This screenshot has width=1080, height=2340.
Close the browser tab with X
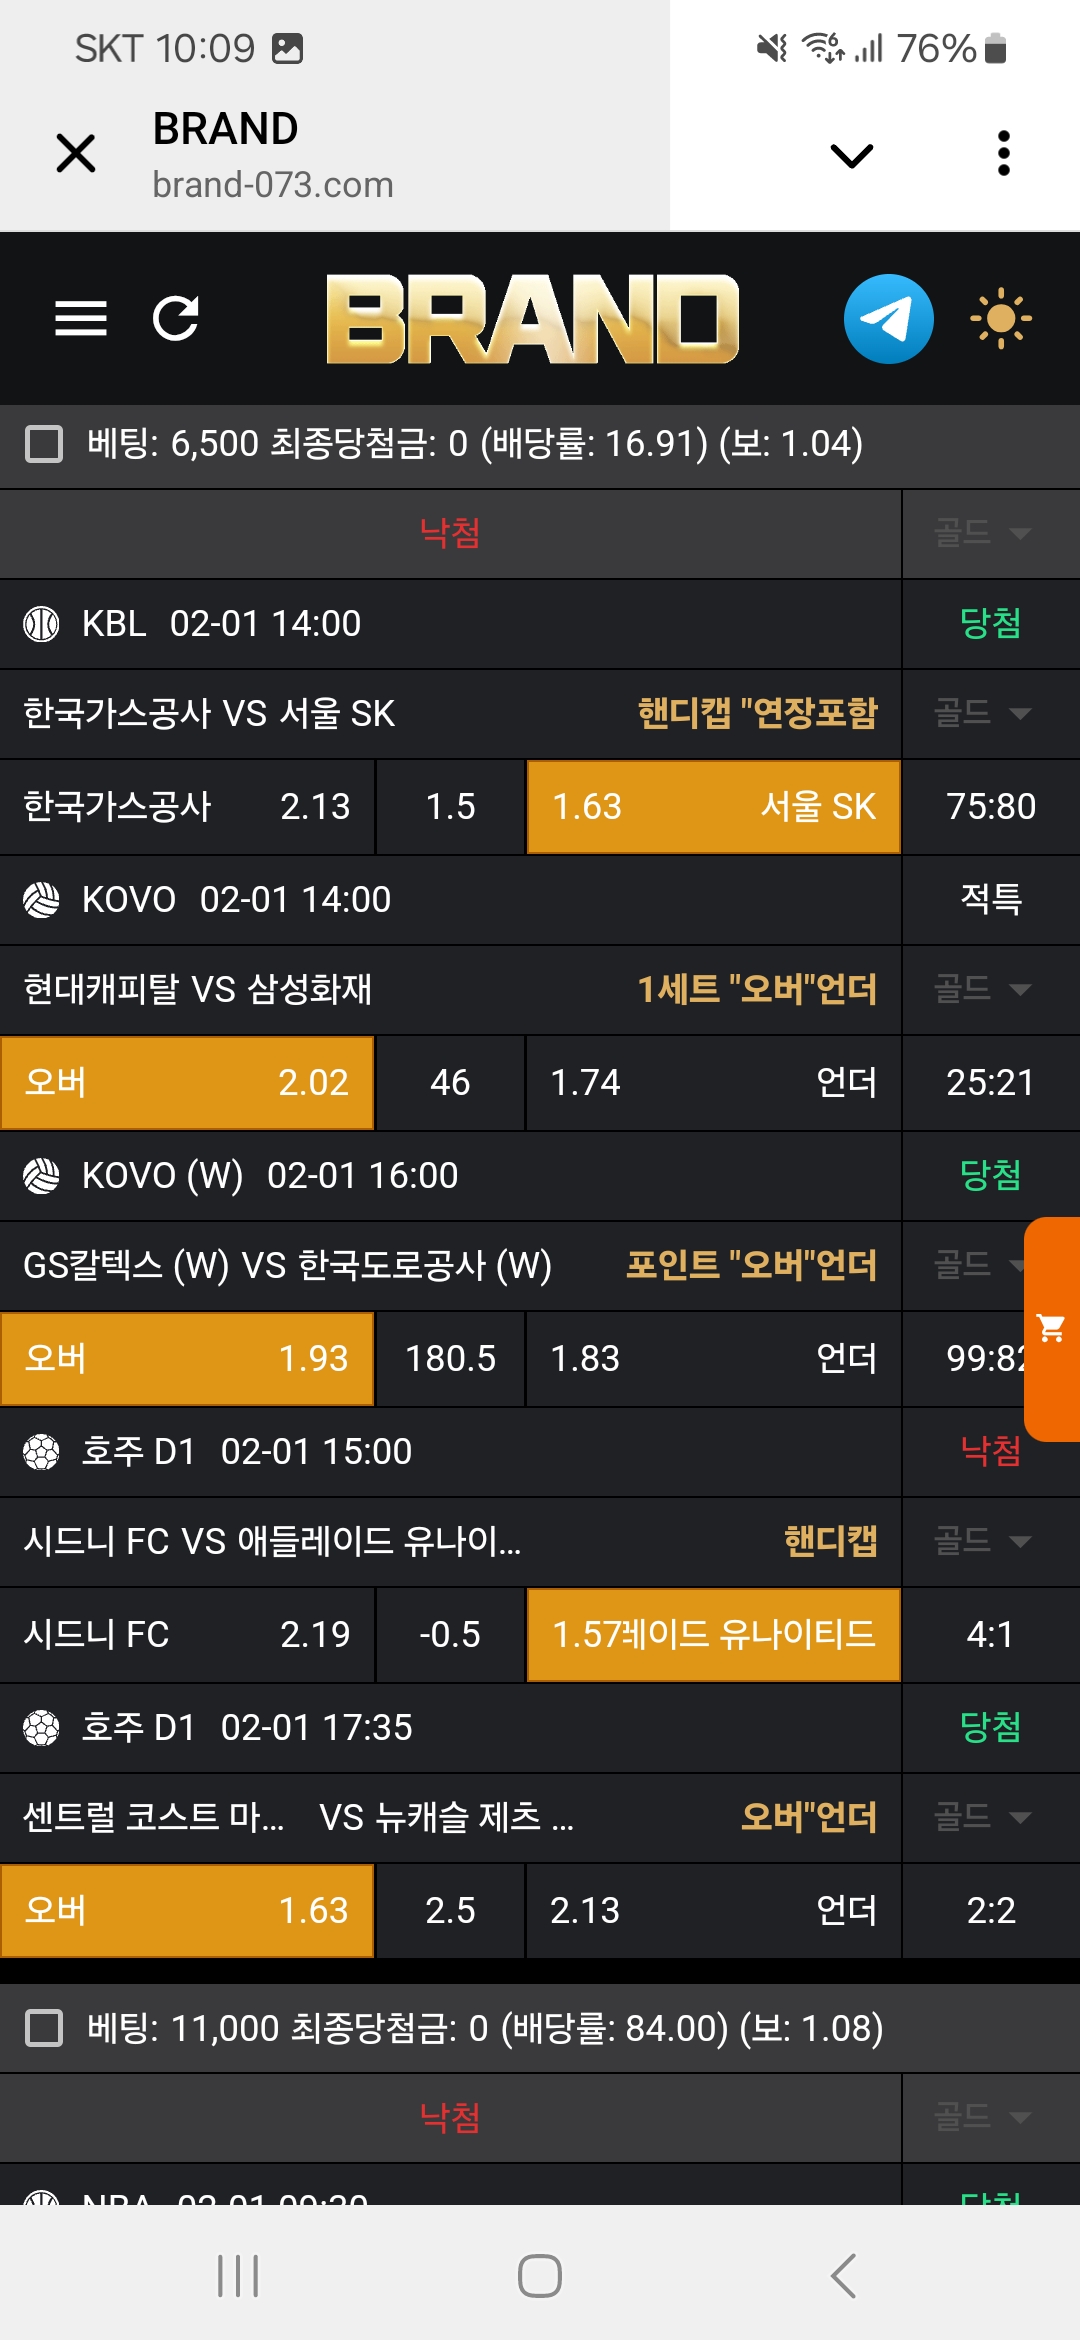[76, 154]
